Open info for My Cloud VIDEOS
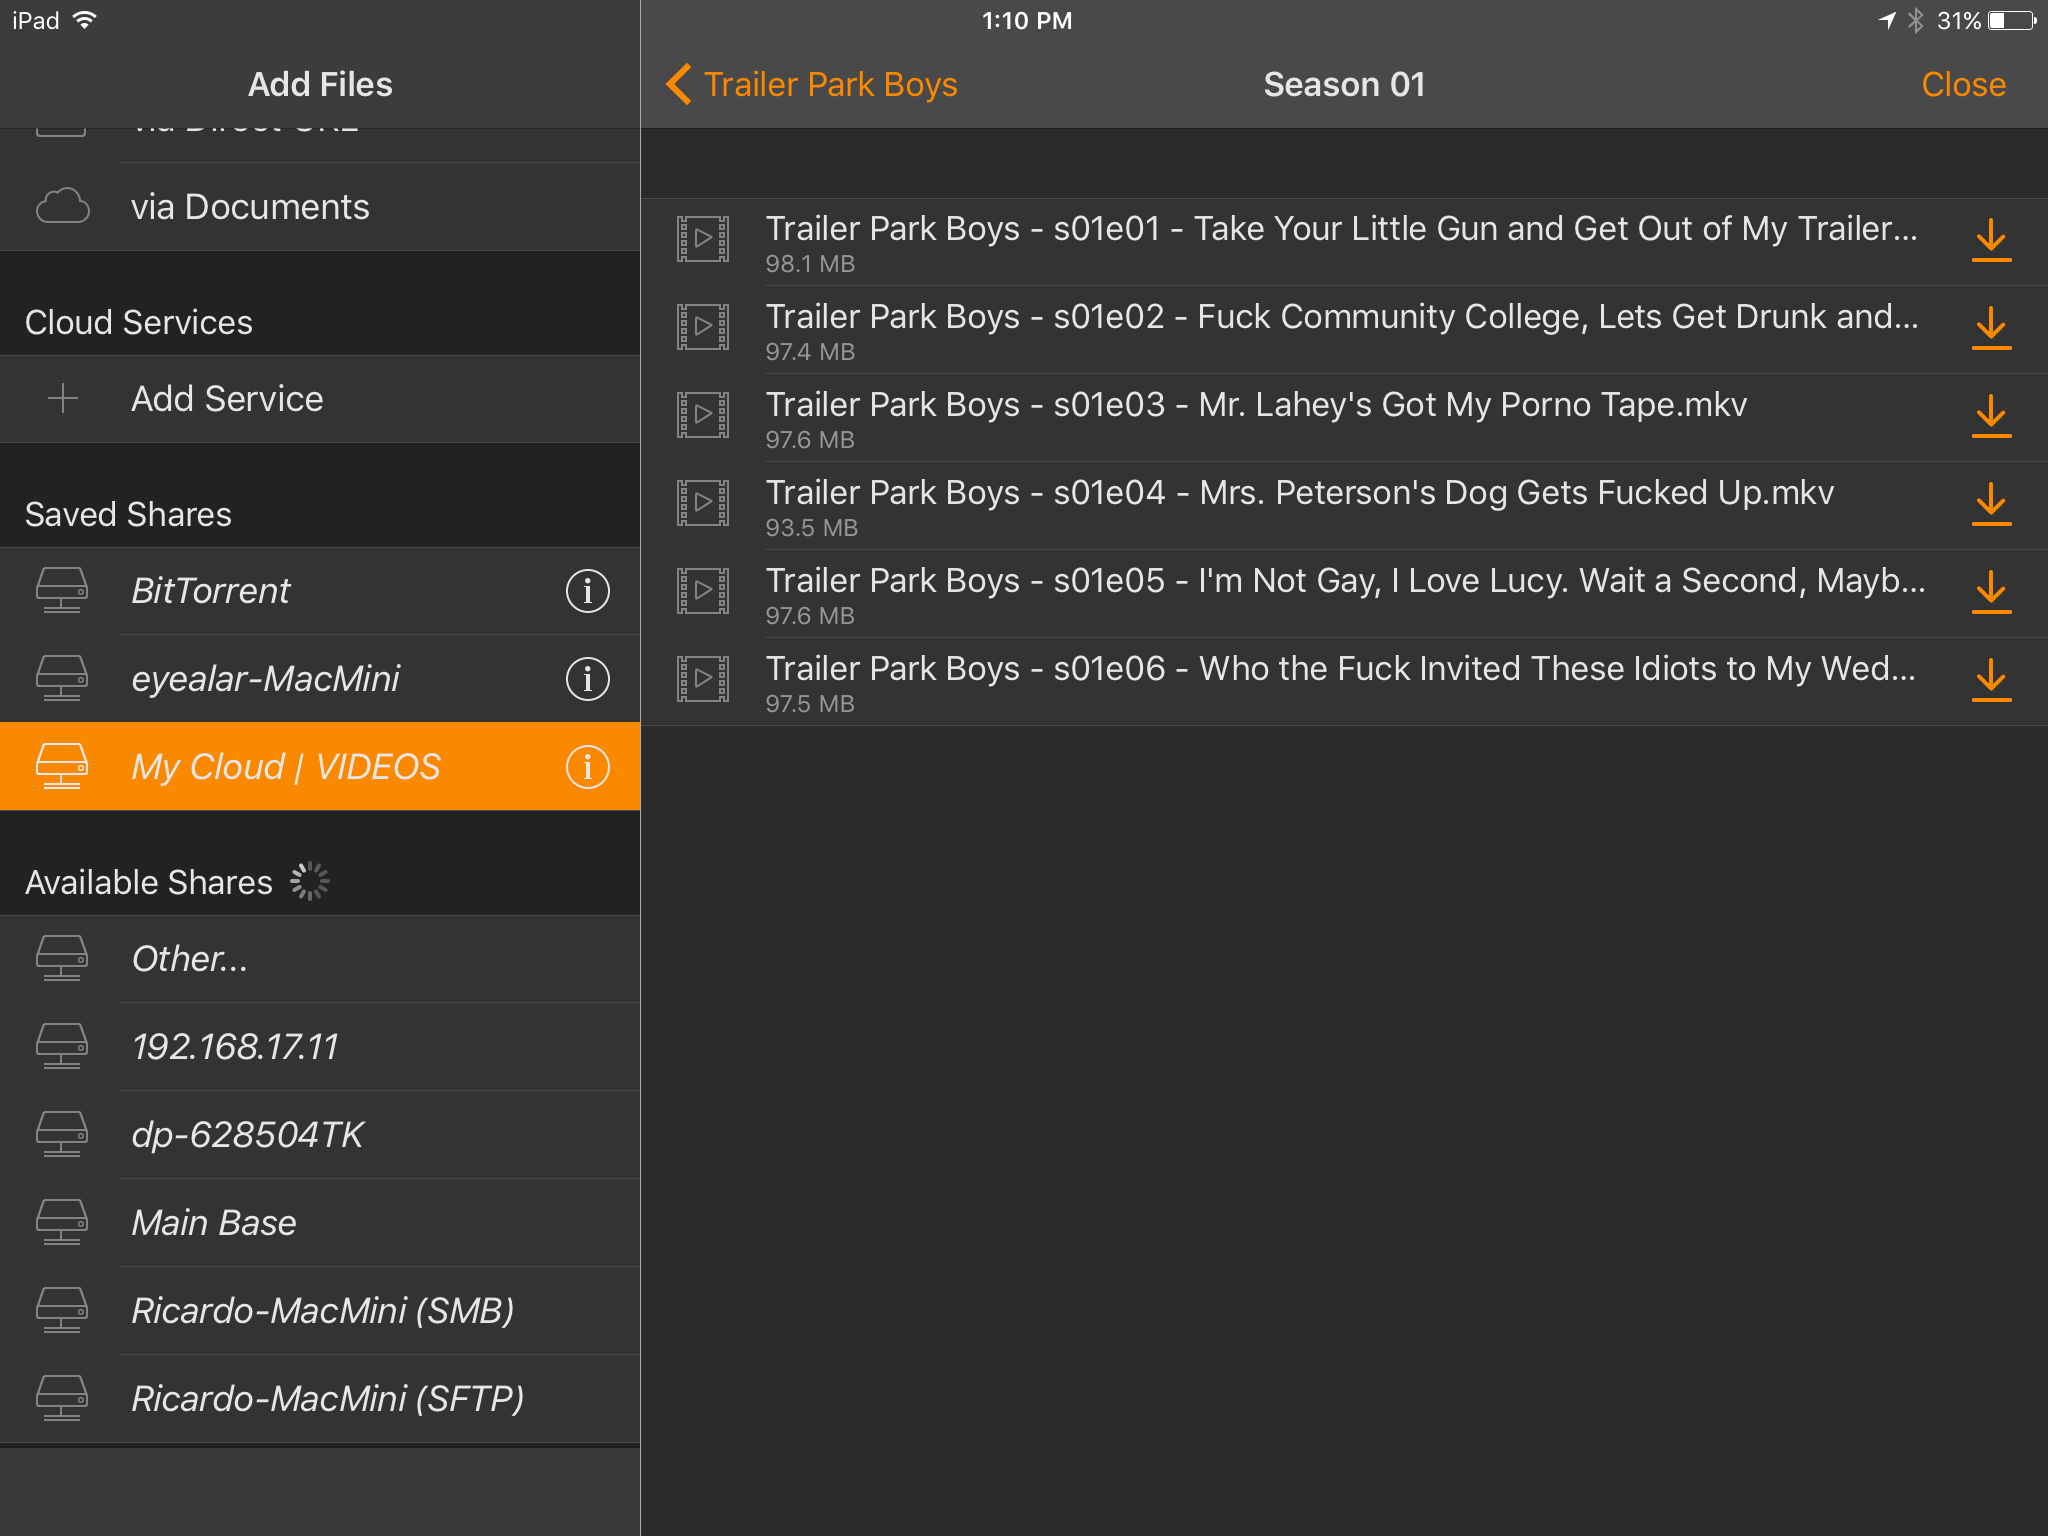 587,767
